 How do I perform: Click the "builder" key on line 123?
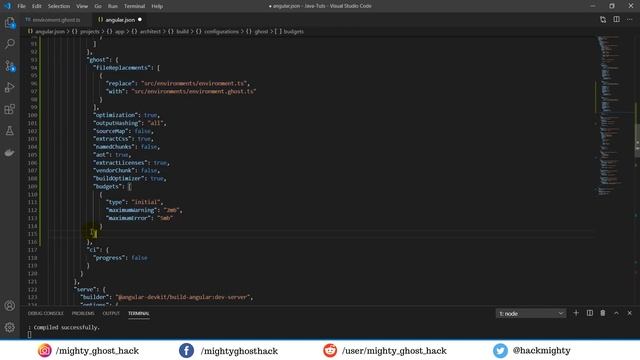tap(95, 297)
